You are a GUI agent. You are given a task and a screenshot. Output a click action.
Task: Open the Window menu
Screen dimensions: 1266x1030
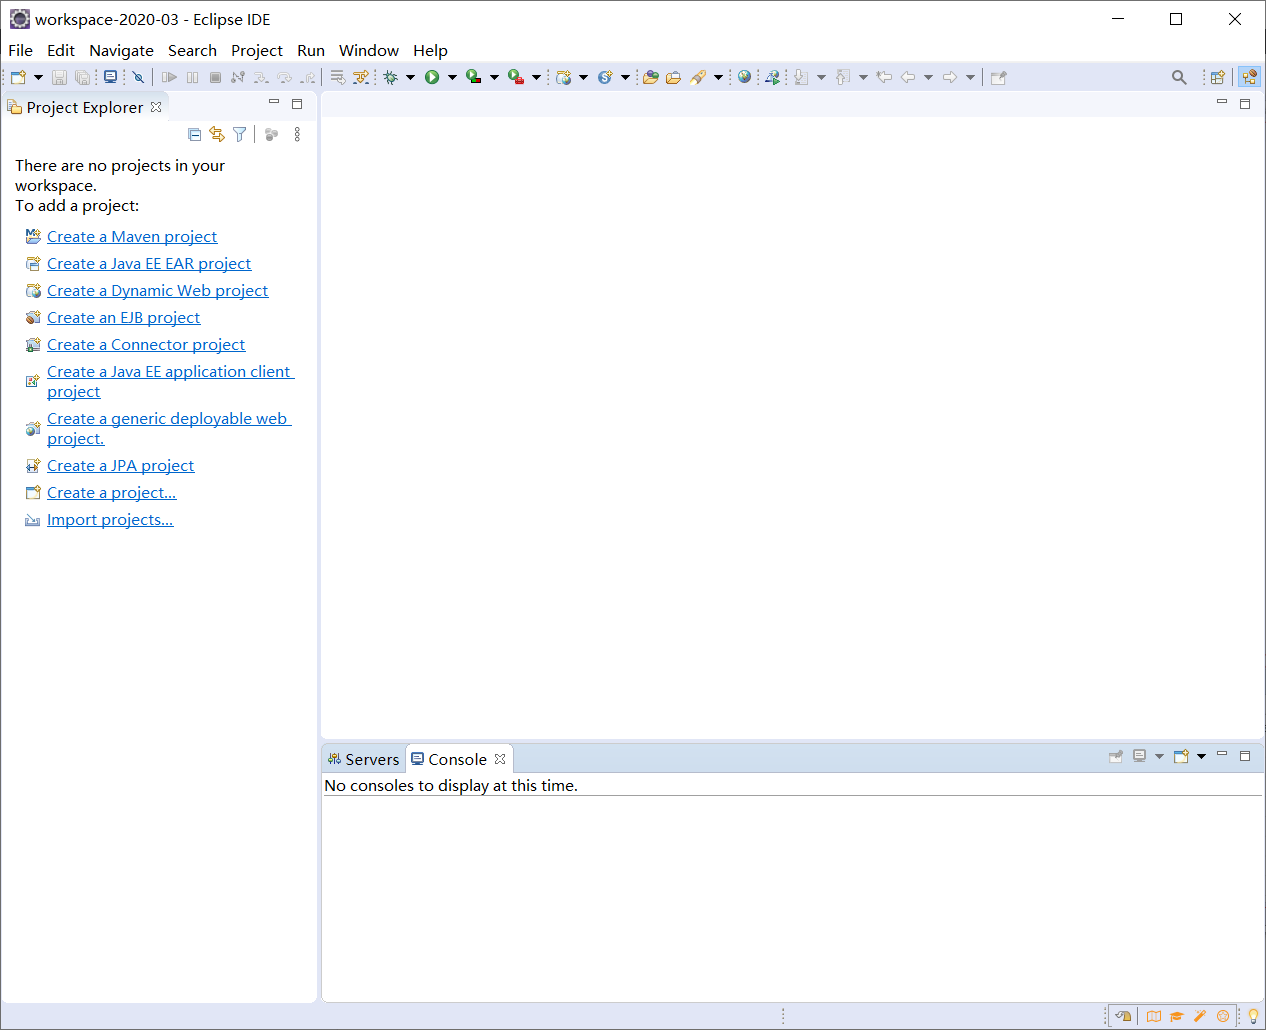point(368,50)
